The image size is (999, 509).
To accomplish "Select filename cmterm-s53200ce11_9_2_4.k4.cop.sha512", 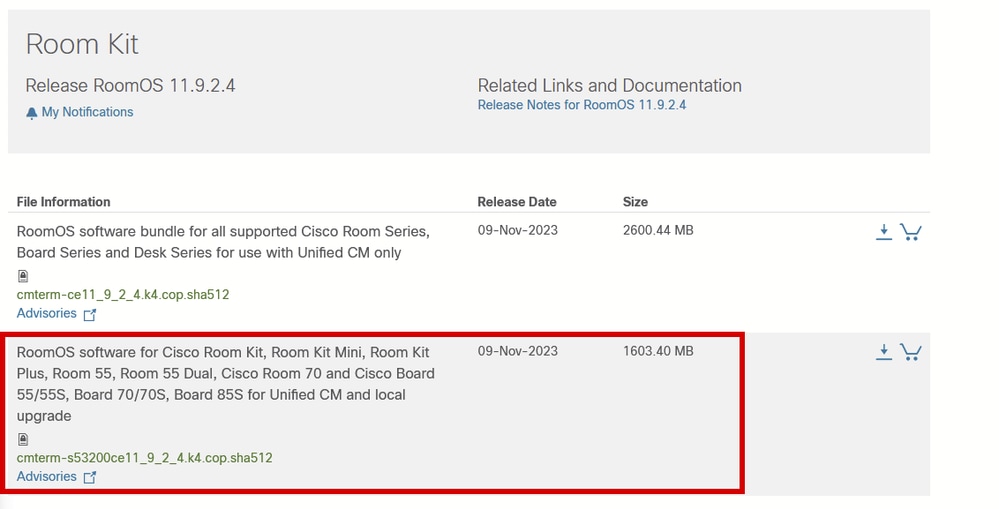I will (145, 457).
